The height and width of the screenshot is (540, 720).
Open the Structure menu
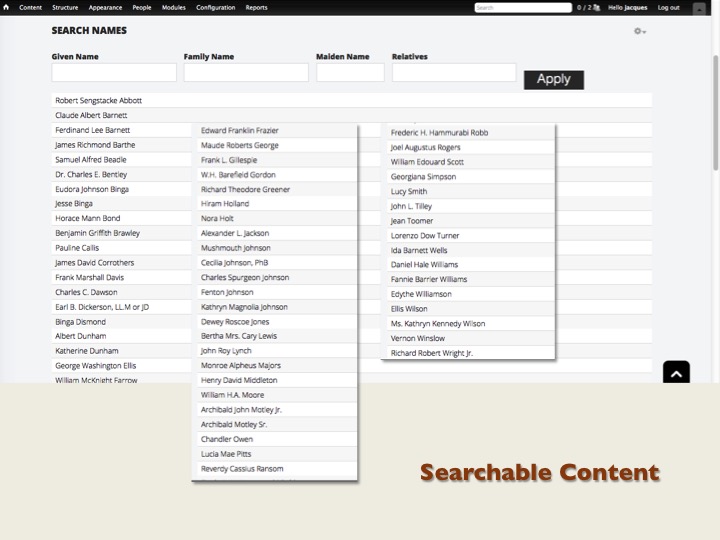(65, 7)
